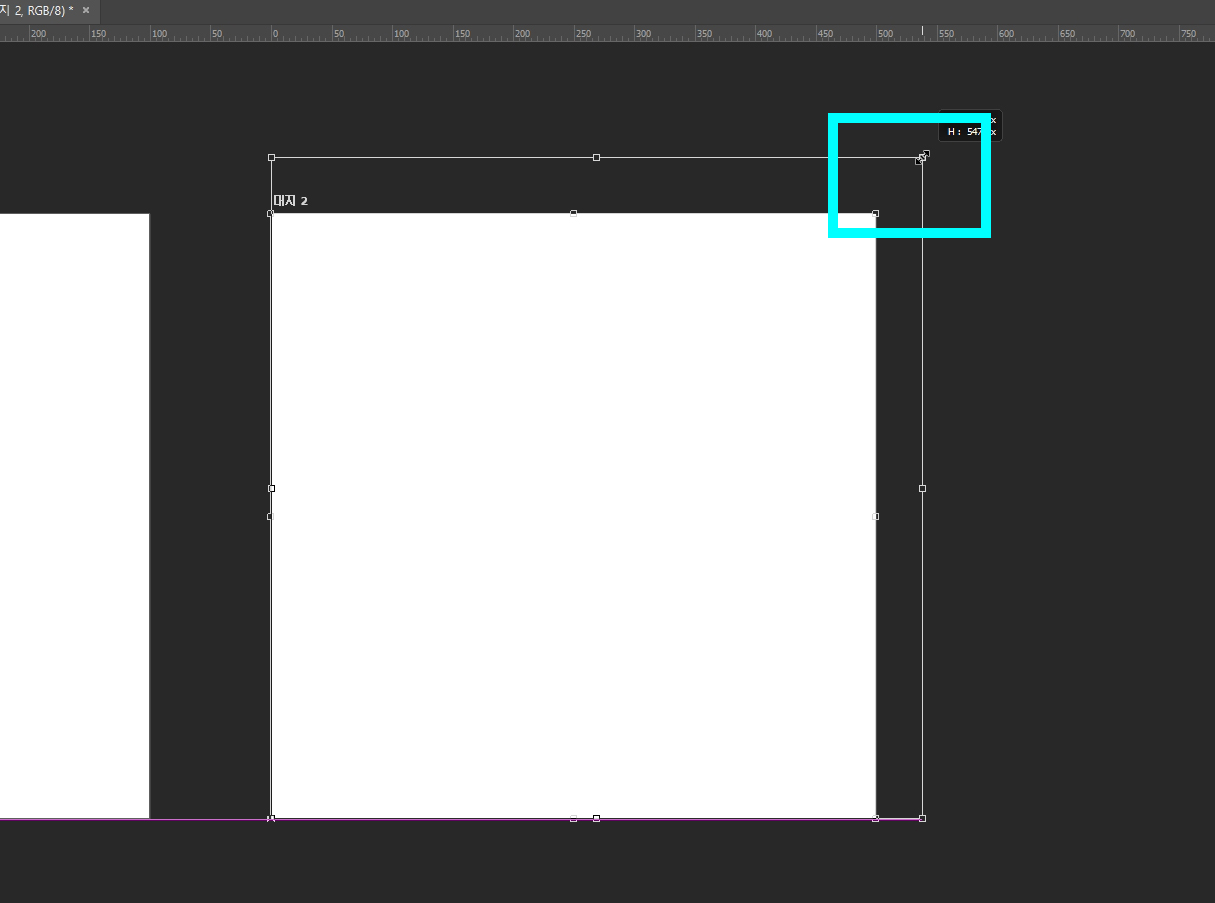The width and height of the screenshot is (1215, 903).
Task: Click the artboard label 대지 2
Action: (x=291, y=201)
